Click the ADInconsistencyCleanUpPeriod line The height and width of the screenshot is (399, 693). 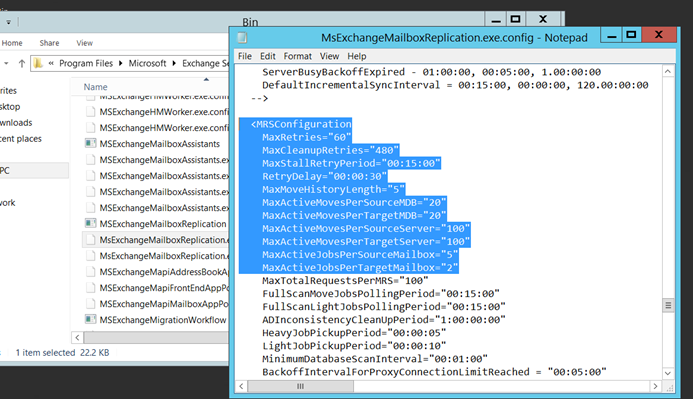(384, 319)
